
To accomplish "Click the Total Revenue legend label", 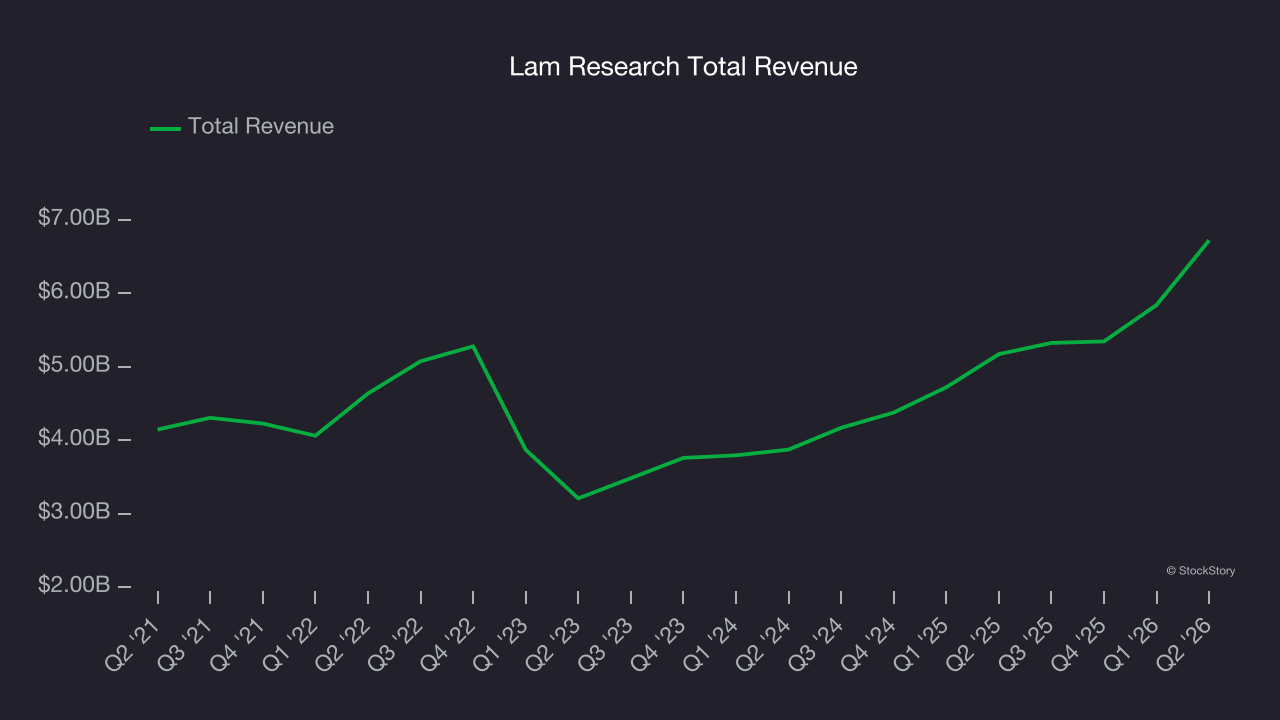I will tap(261, 127).
